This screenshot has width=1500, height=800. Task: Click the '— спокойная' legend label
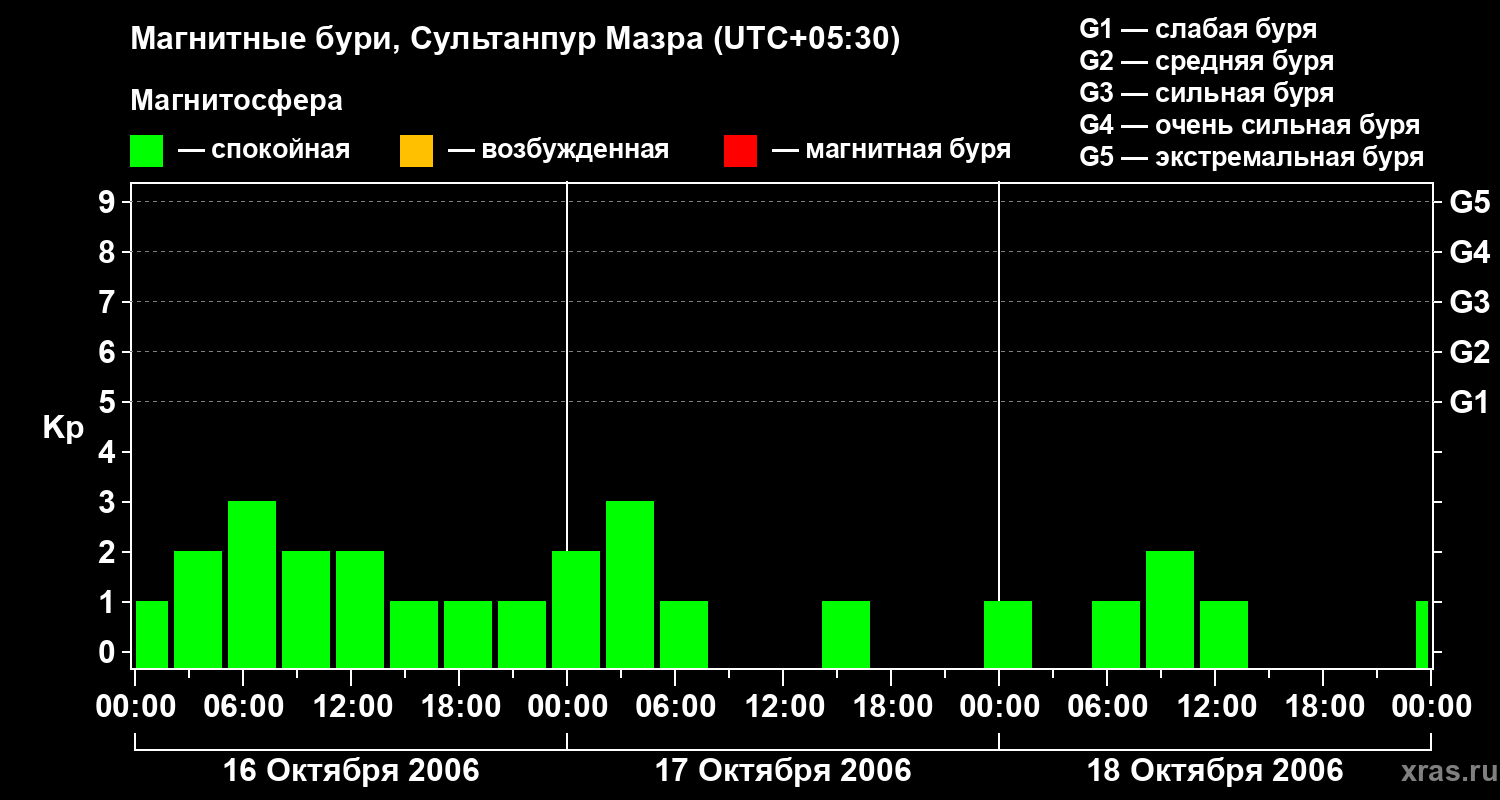(264, 150)
